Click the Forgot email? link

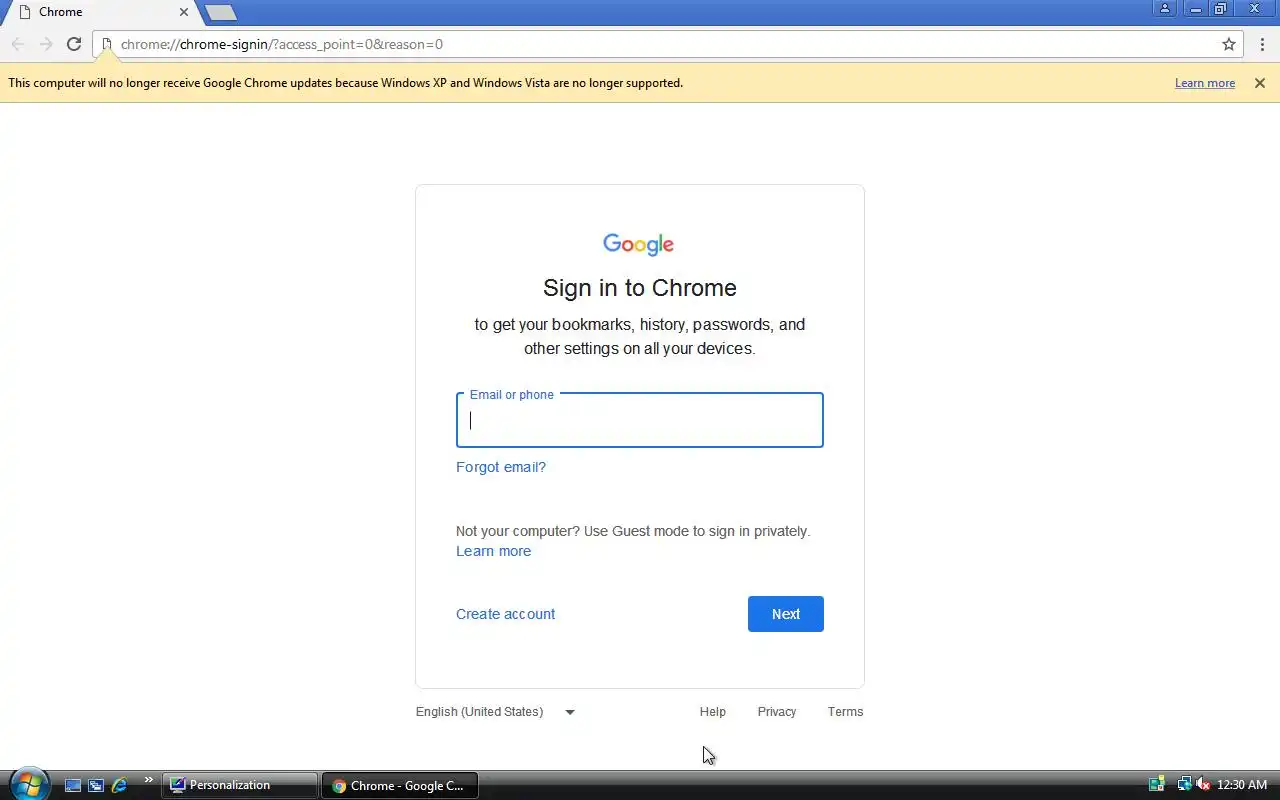tap(501, 467)
